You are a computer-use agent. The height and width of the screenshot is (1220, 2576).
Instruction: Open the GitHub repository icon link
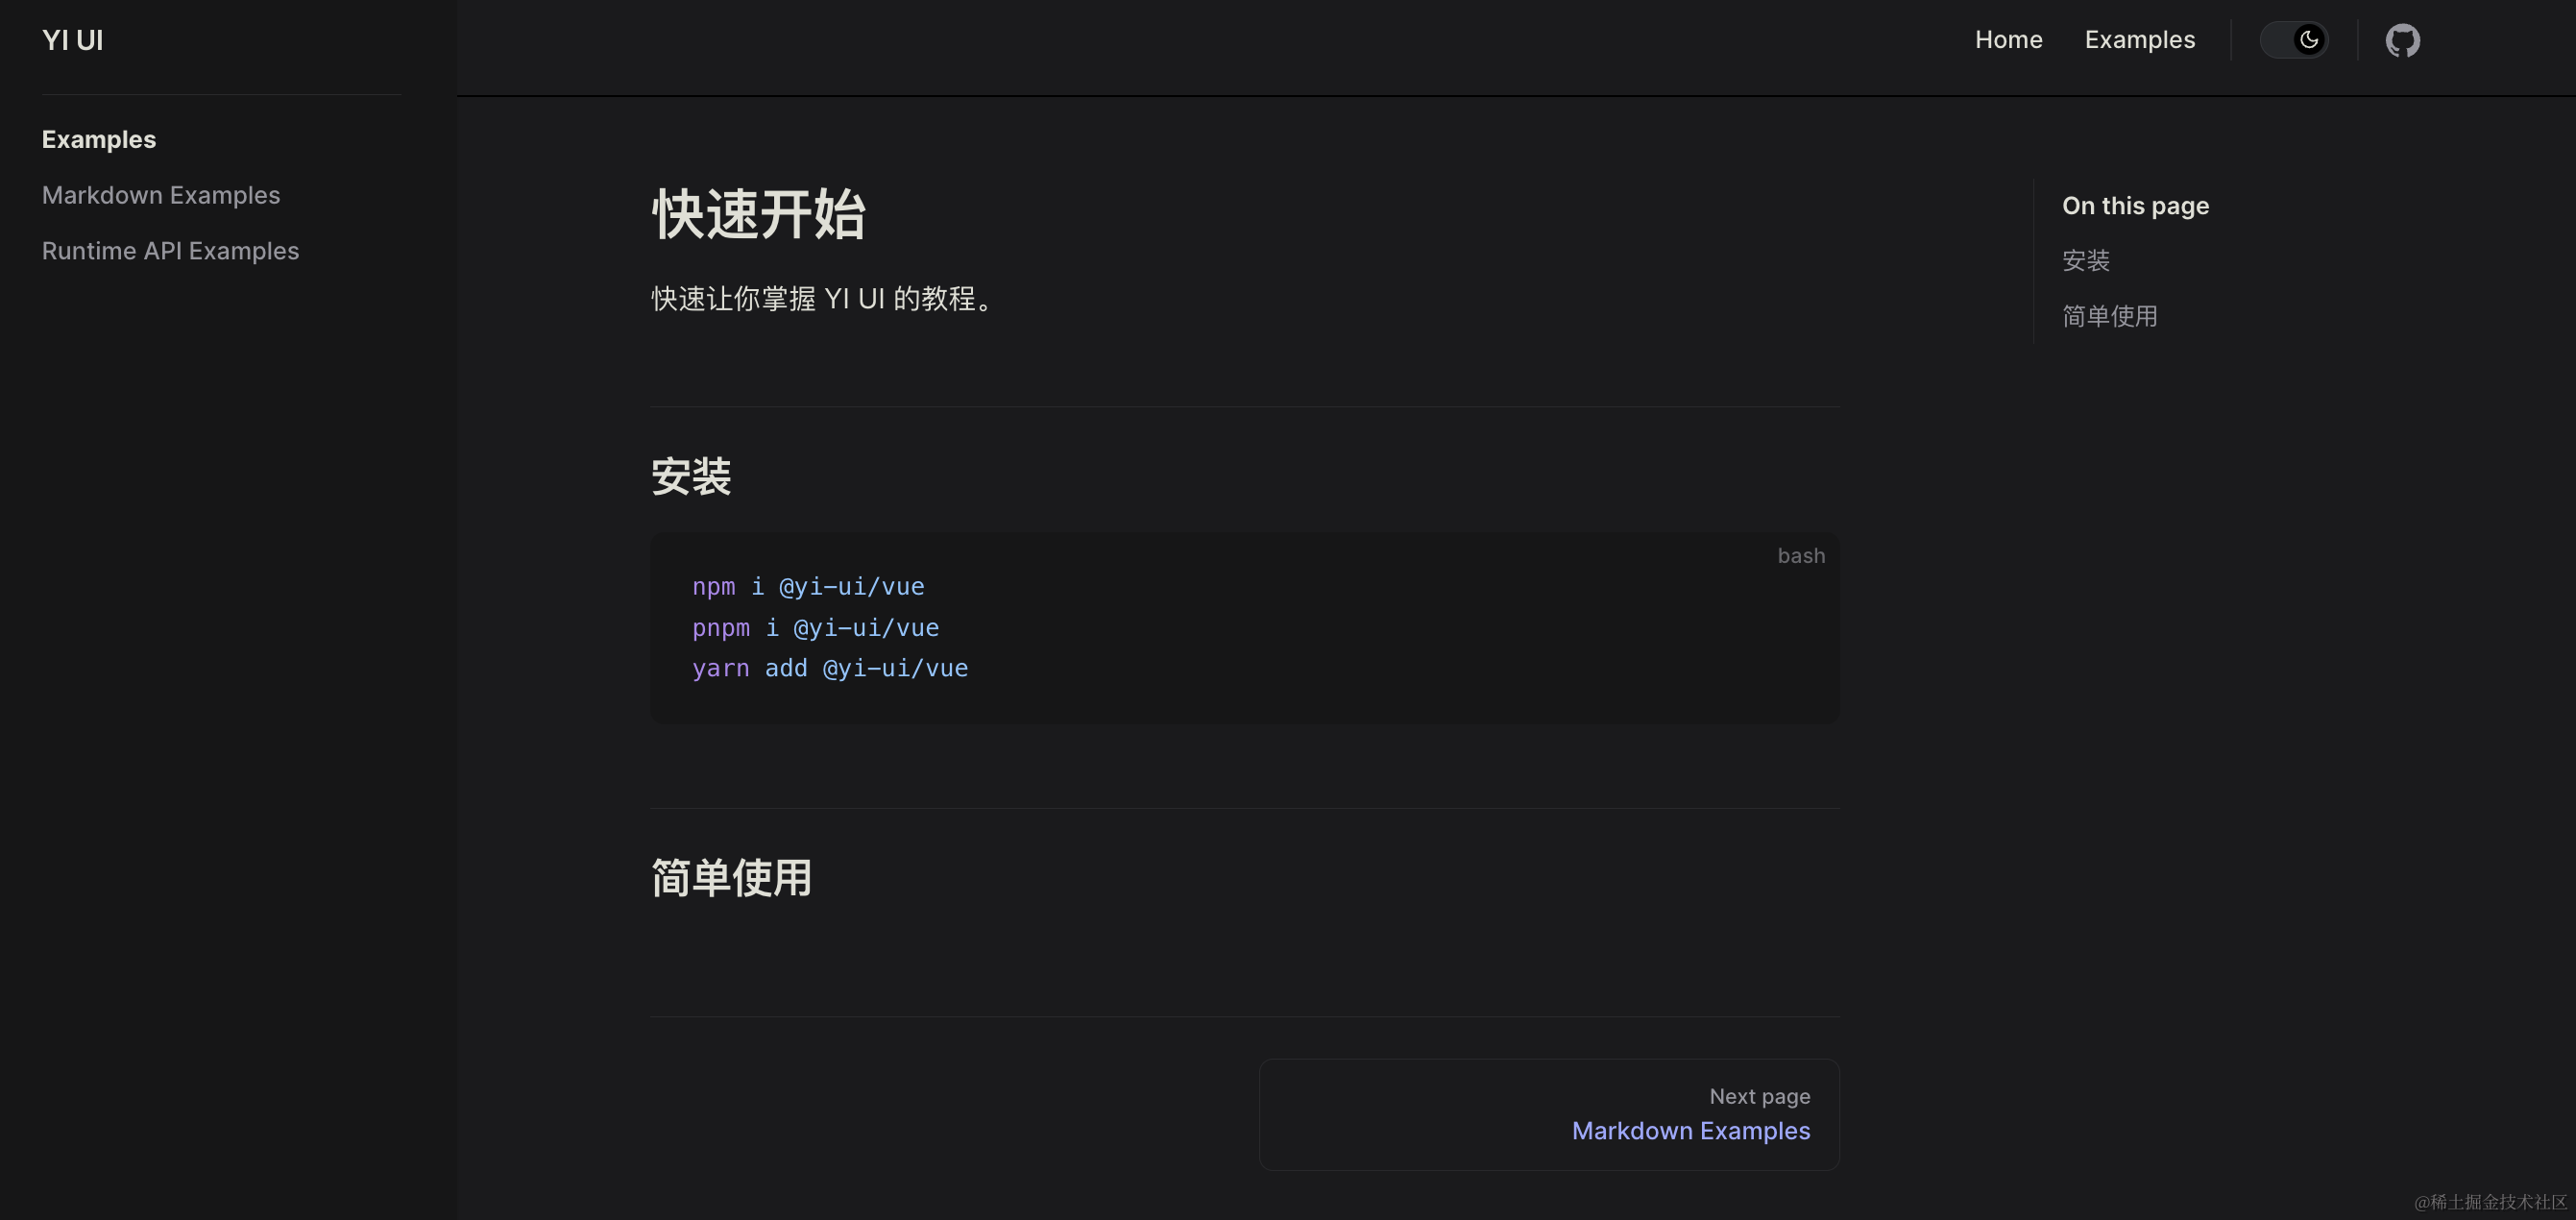(2402, 40)
